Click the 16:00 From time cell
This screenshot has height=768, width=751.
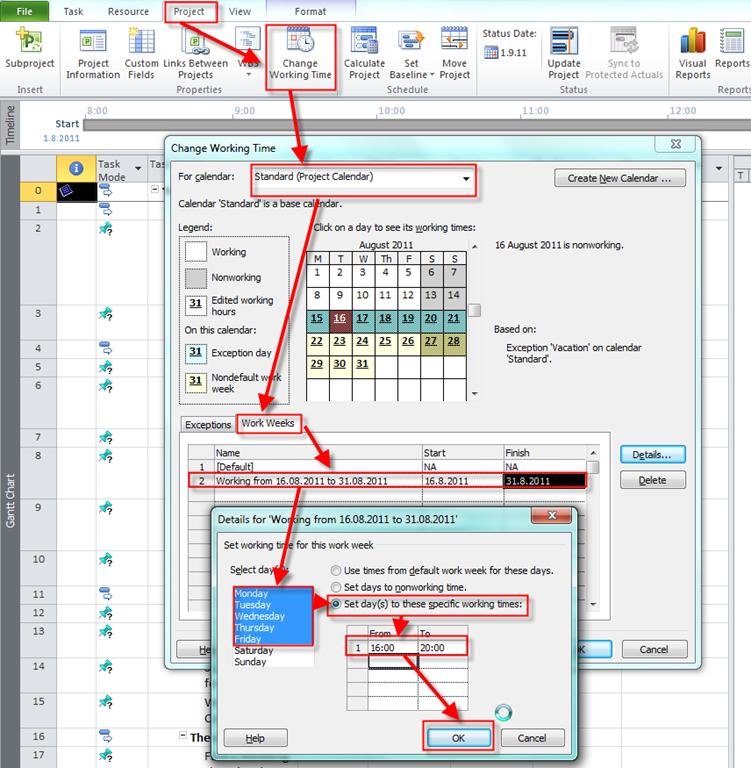coord(384,648)
